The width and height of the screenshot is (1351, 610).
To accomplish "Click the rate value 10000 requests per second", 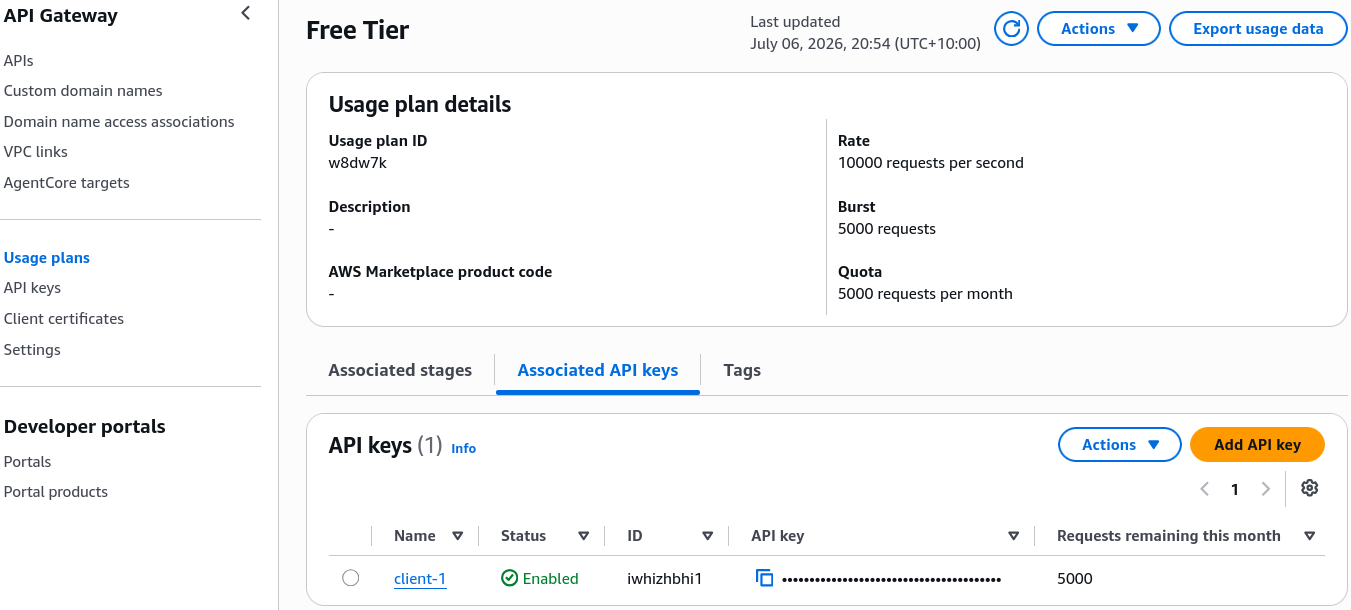I will 931,163.
